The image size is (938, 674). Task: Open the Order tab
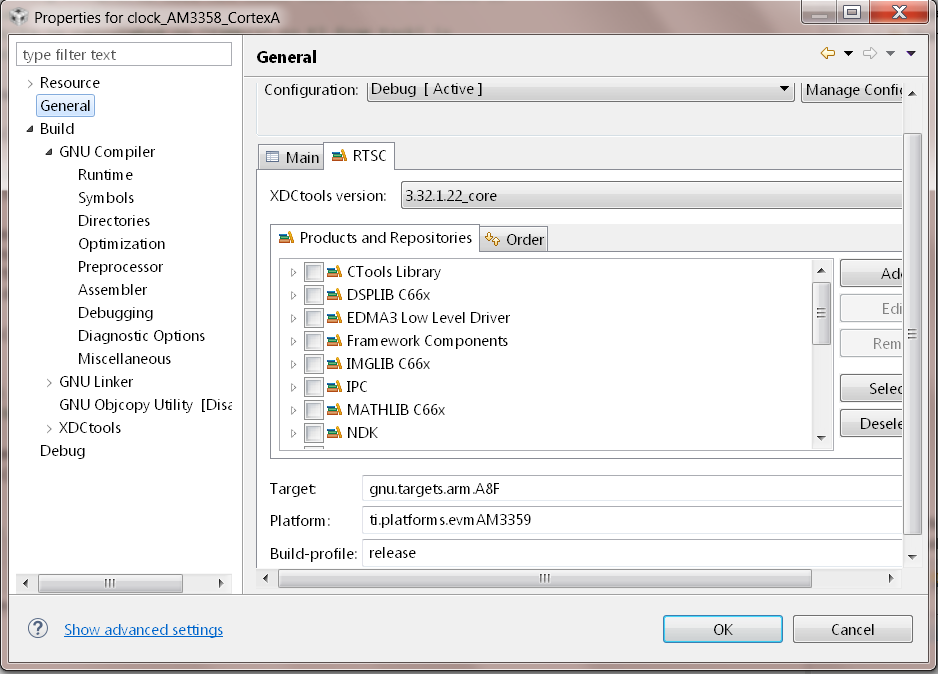(515, 239)
